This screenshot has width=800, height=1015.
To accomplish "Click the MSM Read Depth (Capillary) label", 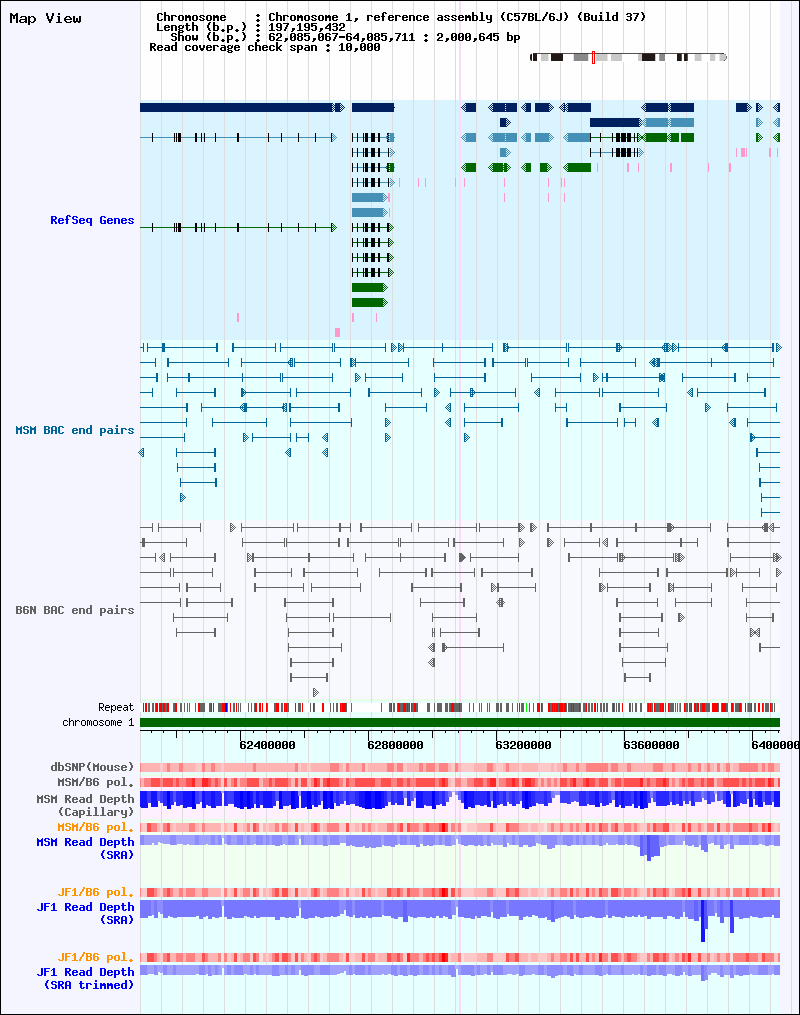I will point(85,805).
